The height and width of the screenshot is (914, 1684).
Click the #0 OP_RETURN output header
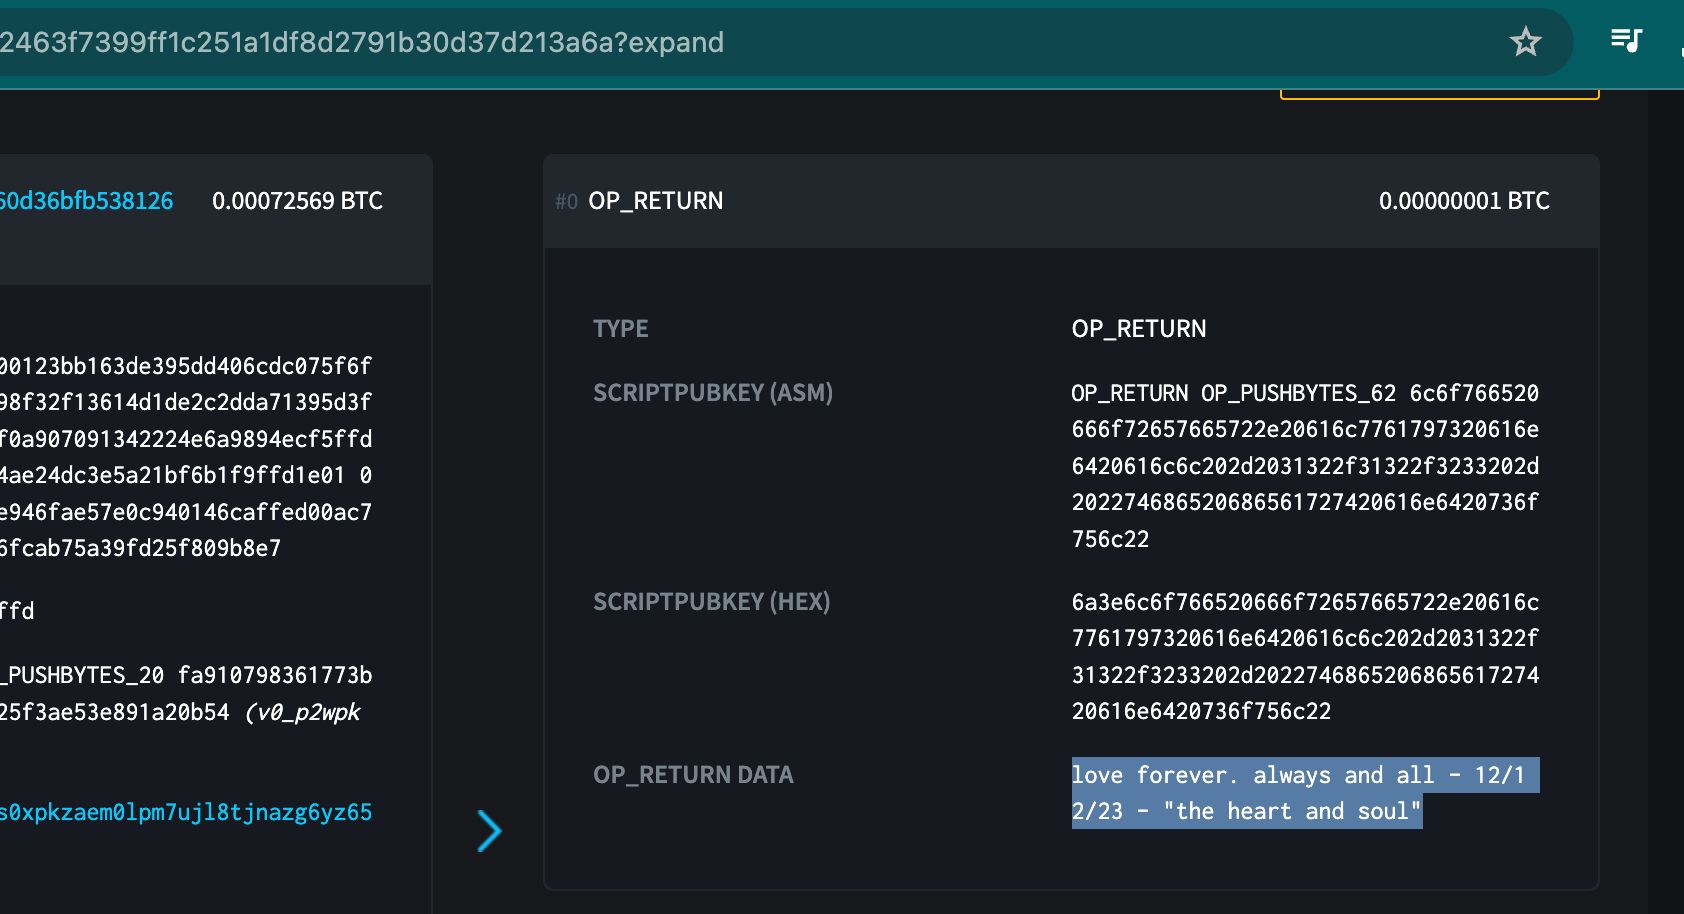[1071, 201]
